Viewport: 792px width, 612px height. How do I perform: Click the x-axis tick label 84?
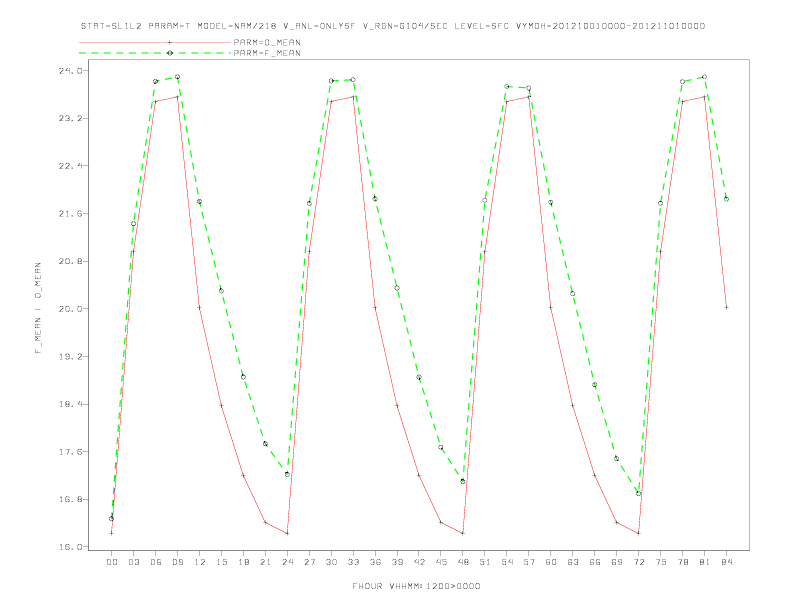tap(727, 562)
